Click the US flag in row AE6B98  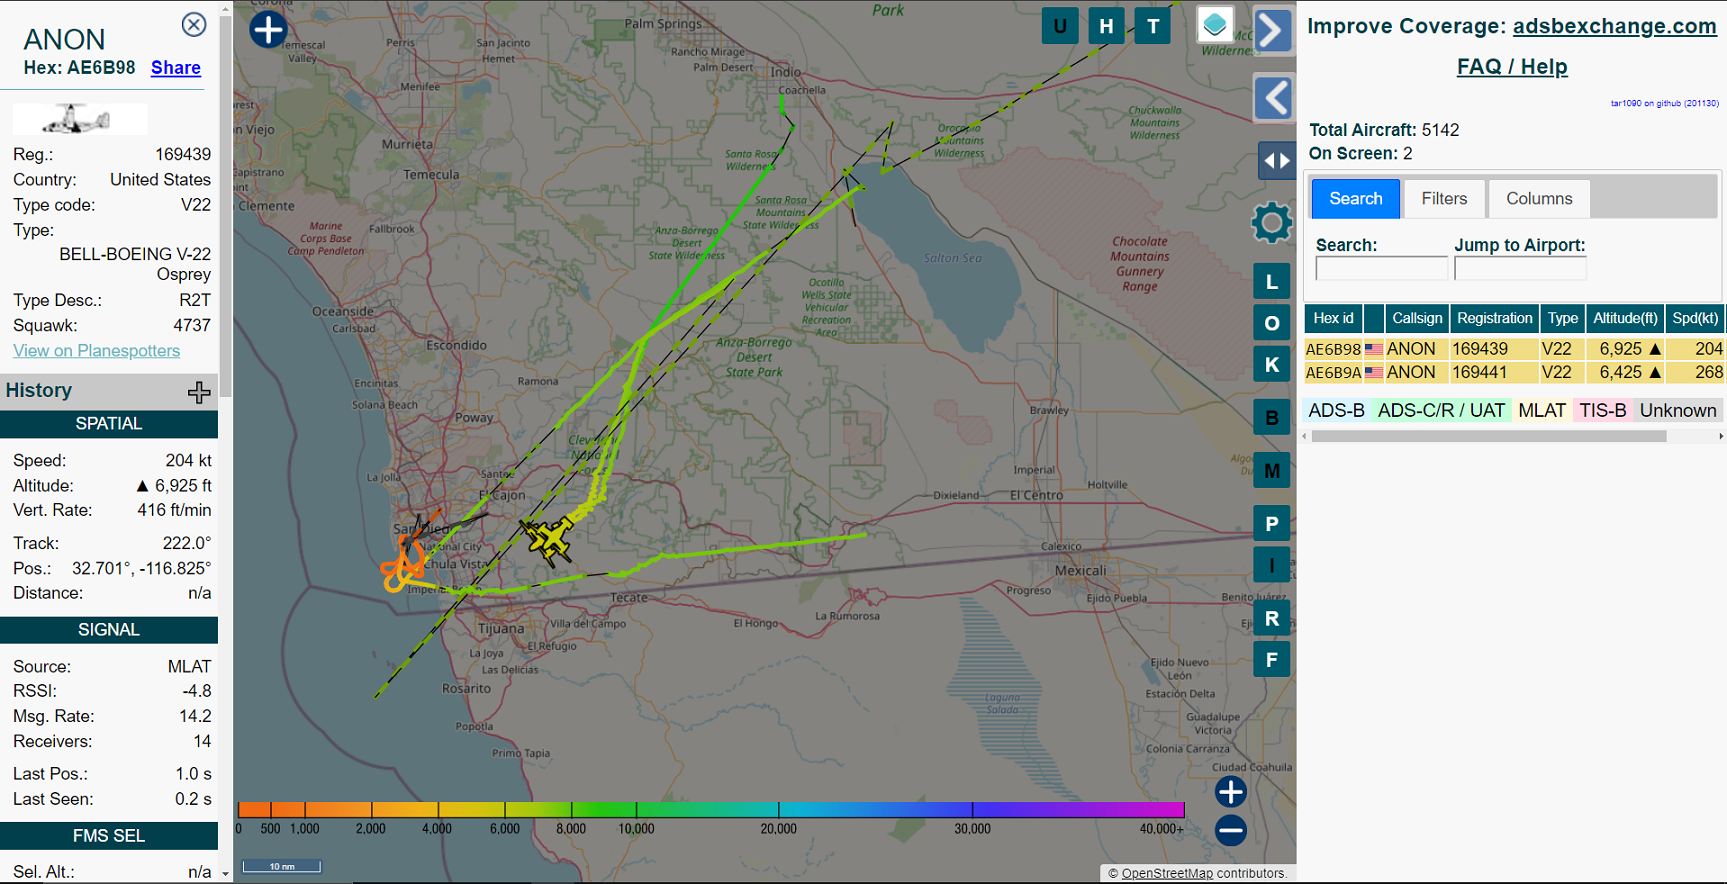(x=1374, y=349)
